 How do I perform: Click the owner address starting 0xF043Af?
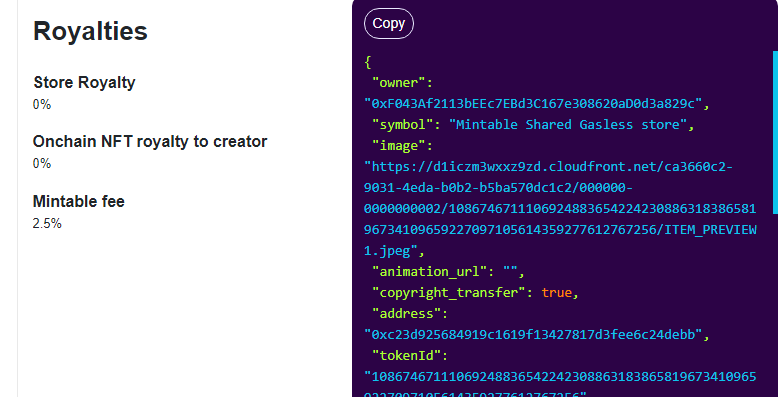click(533, 104)
